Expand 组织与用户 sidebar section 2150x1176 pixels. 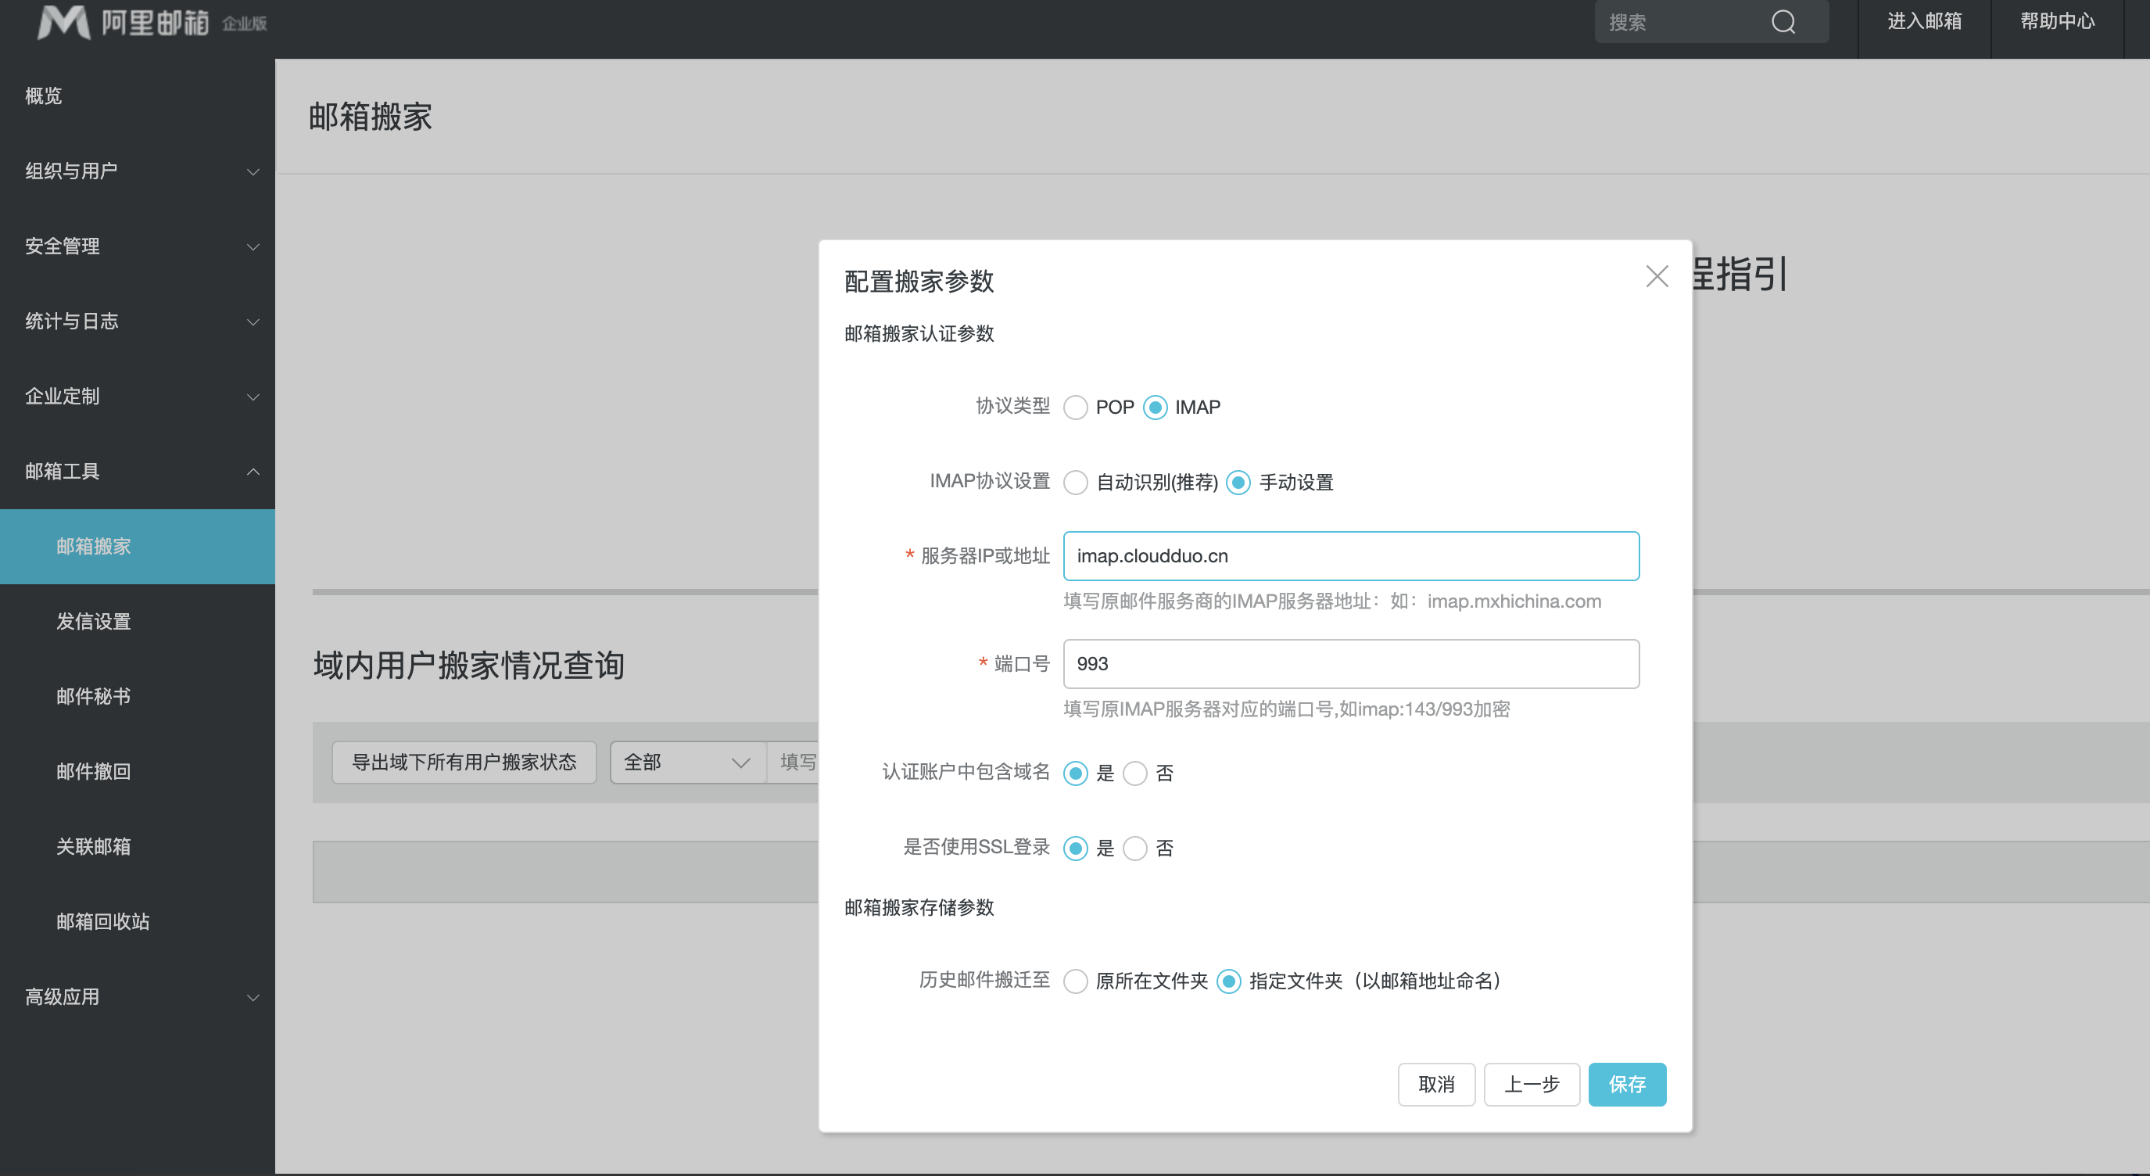point(137,171)
